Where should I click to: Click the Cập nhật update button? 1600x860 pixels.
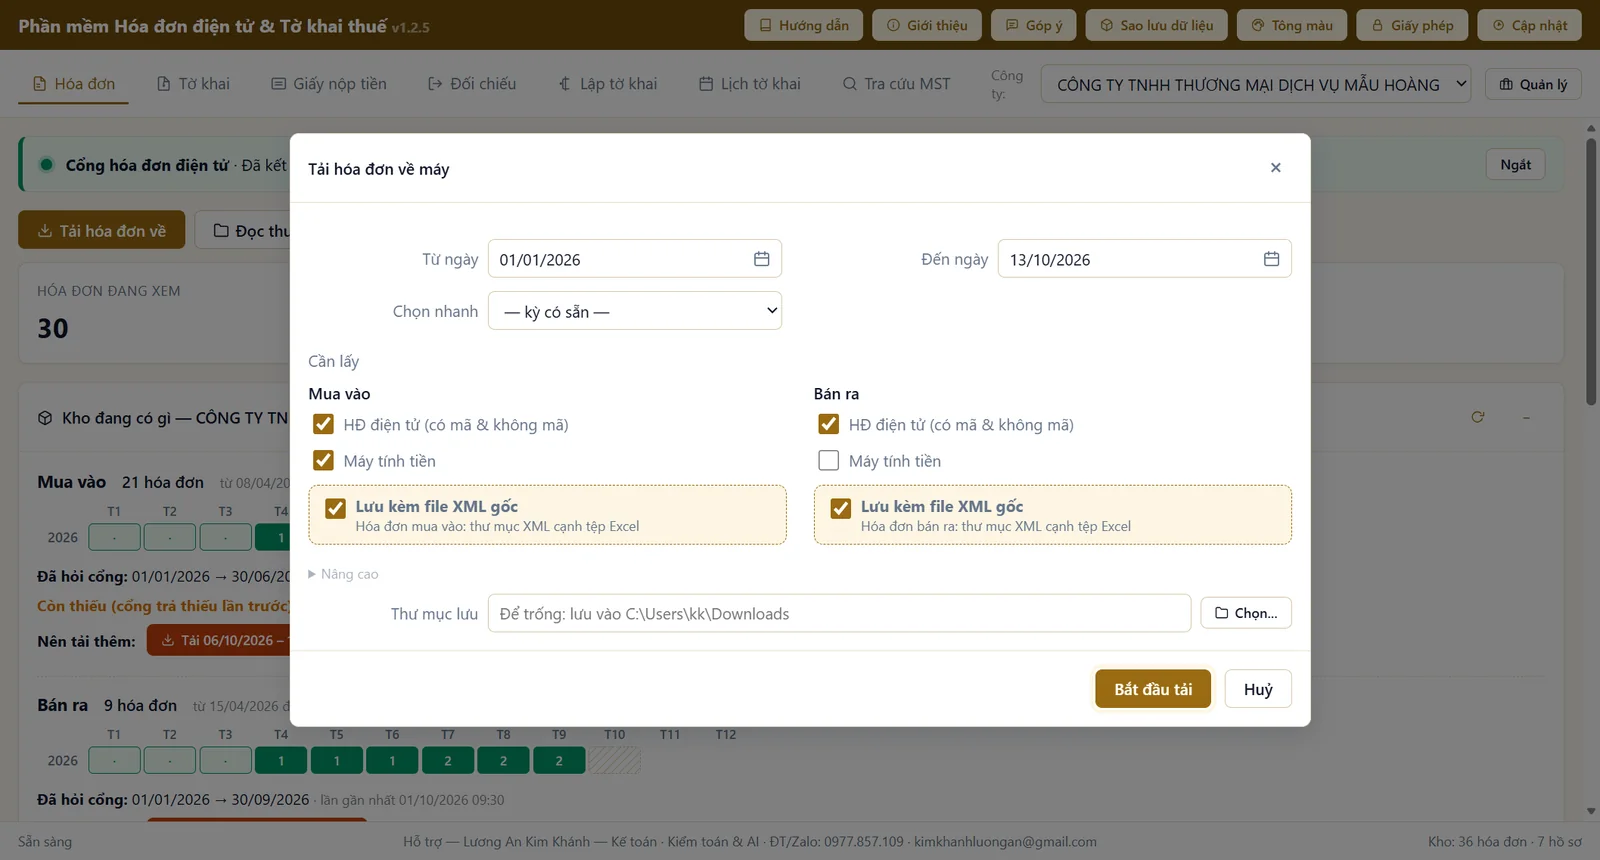(x=1529, y=25)
